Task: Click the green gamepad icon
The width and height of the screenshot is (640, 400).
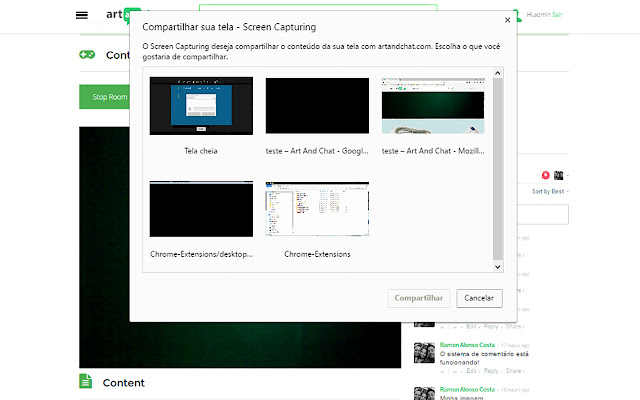Action: click(87, 54)
